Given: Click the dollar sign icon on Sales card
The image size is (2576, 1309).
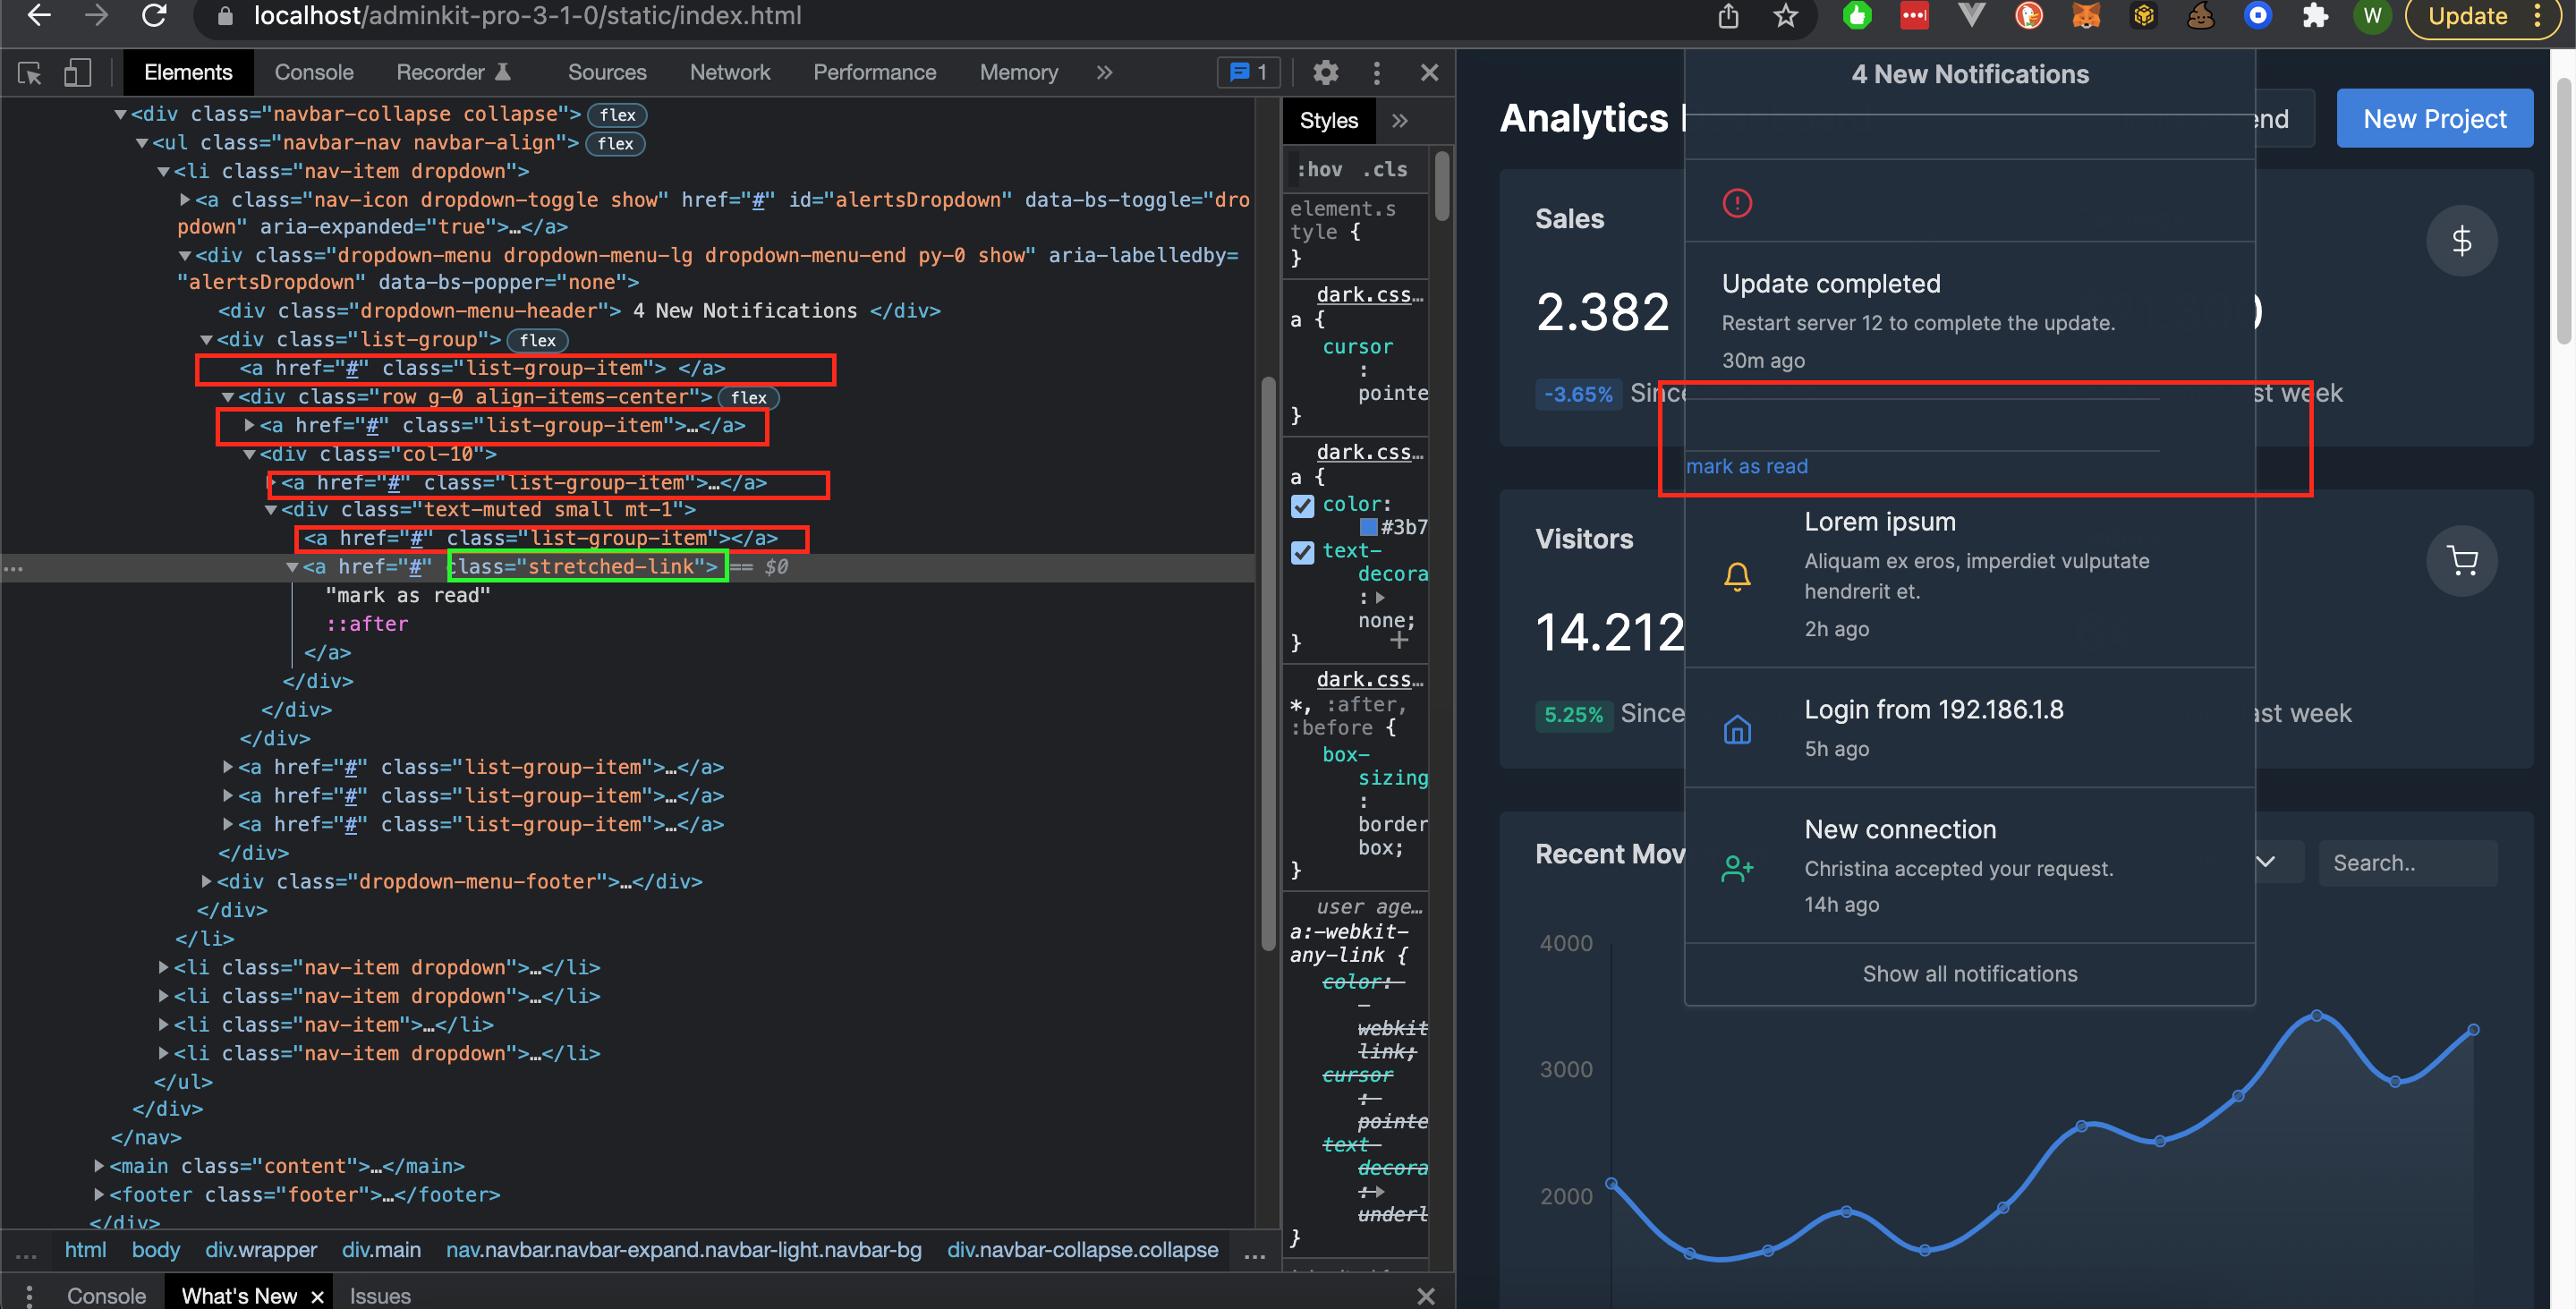Looking at the screenshot, I should [x=2462, y=240].
